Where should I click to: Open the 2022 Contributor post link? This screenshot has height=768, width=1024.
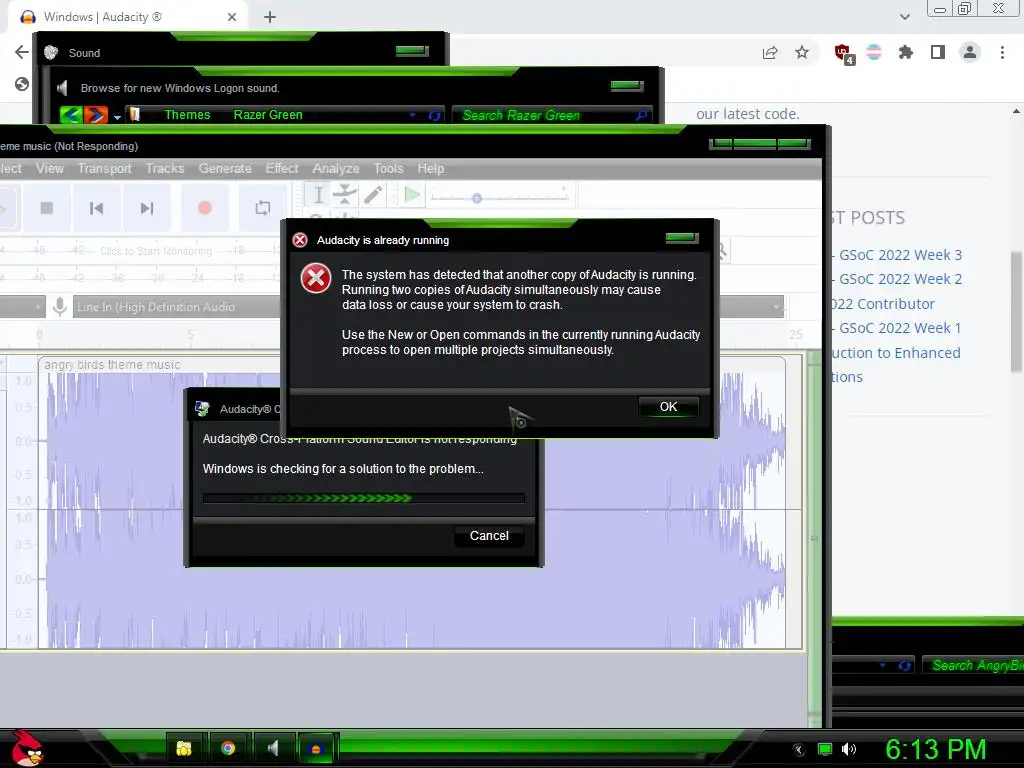coord(882,304)
